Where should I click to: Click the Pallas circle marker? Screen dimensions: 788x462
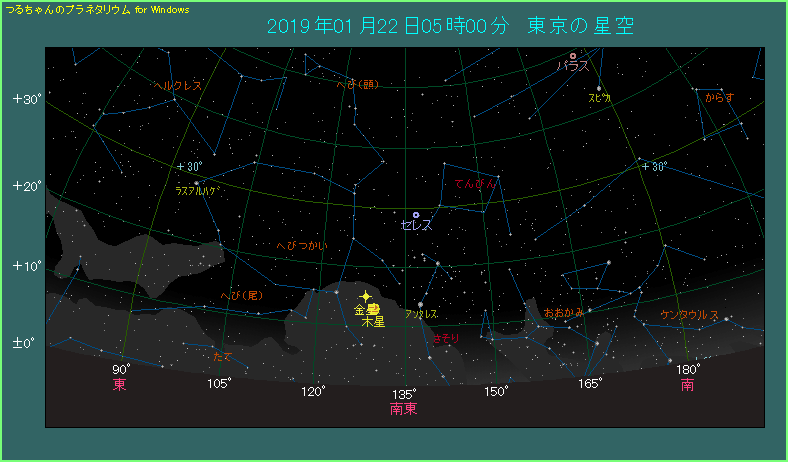[x=573, y=56]
